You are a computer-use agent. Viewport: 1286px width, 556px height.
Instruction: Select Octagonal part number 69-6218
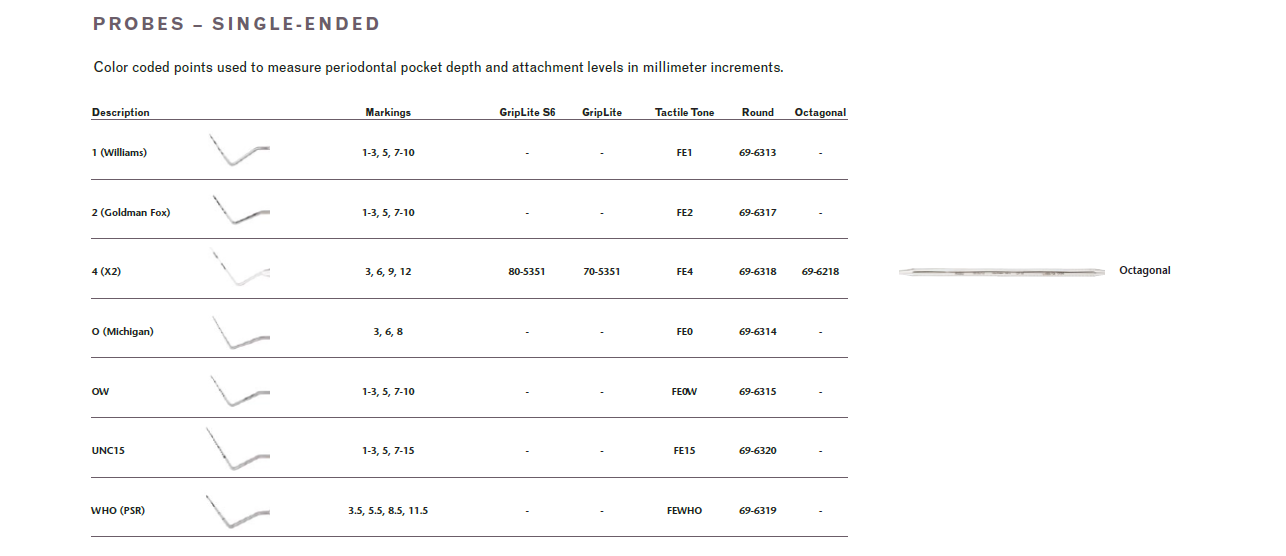(x=820, y=272)
